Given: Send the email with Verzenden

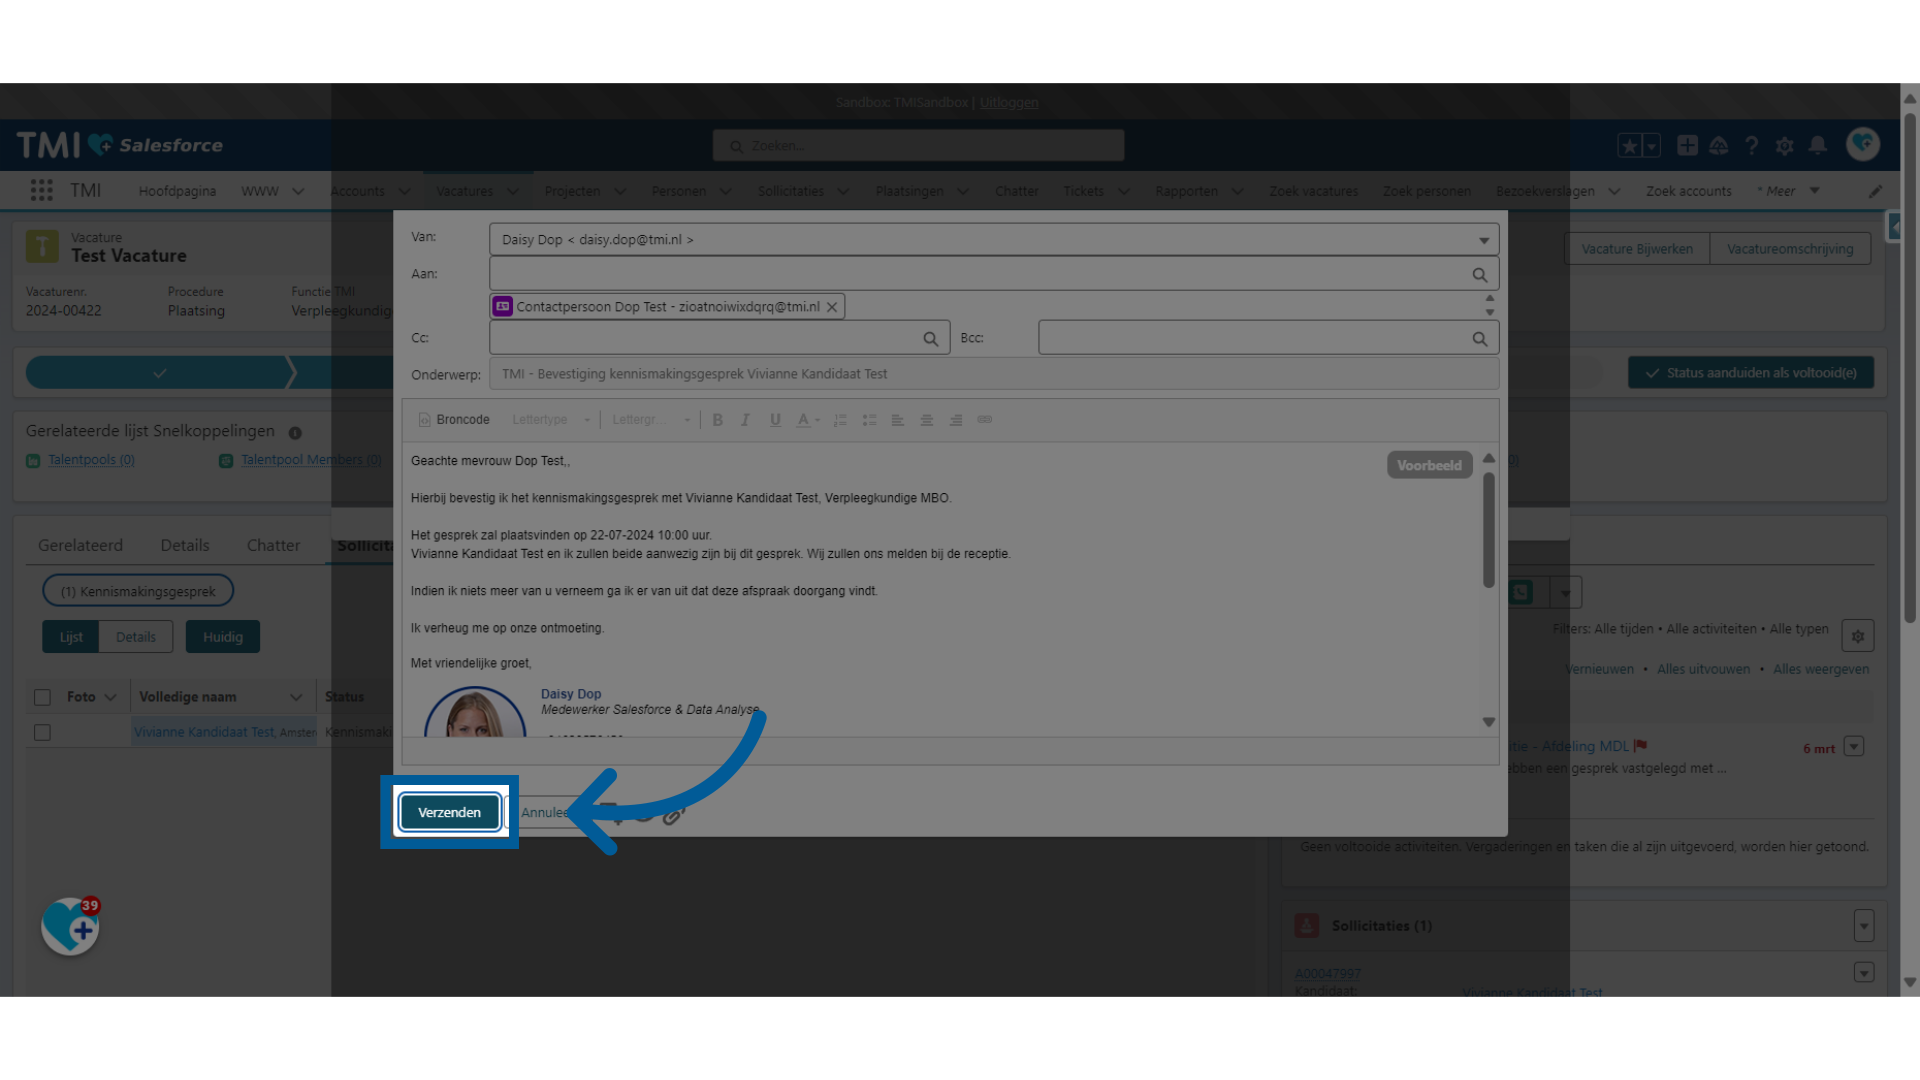Looking at the screenshot, I should [x=449, y=812].
